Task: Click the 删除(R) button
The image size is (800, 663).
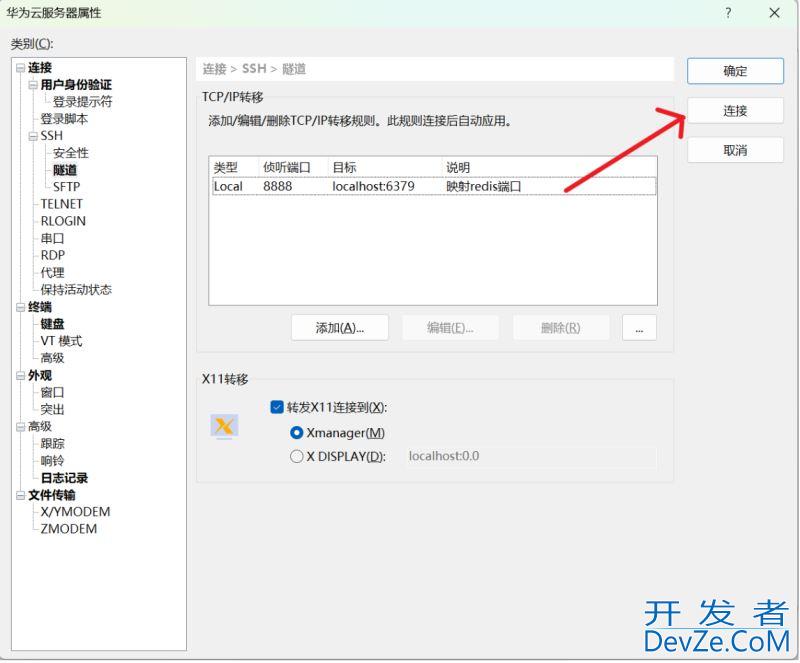Action: tap(561, 328)
